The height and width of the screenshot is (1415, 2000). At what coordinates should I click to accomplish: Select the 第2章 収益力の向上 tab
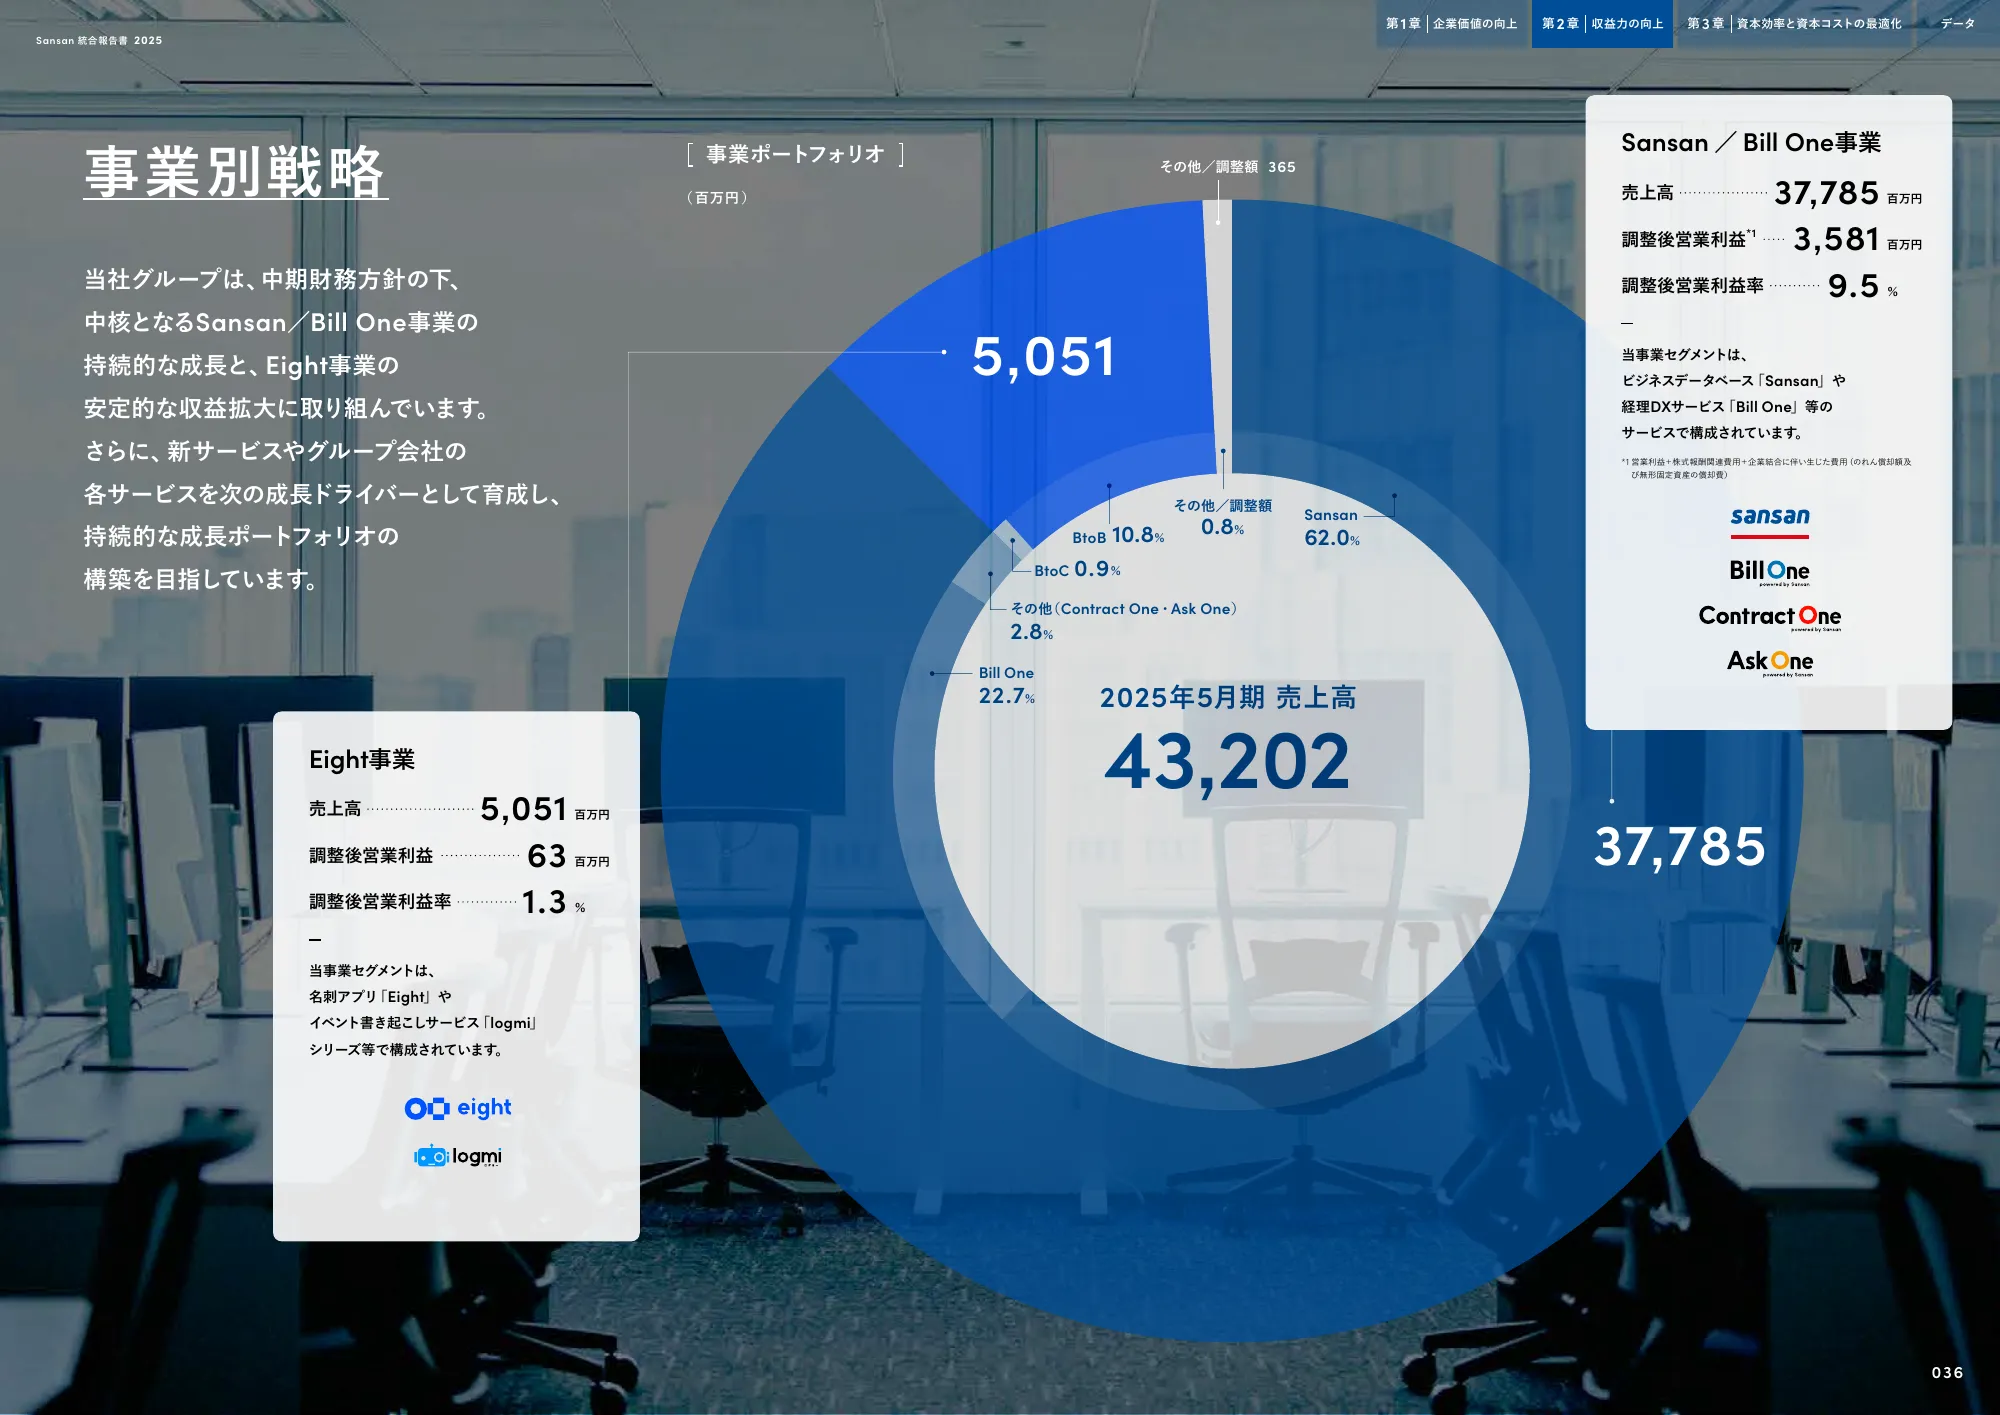pyautogui.click(x=1602, y=23)
